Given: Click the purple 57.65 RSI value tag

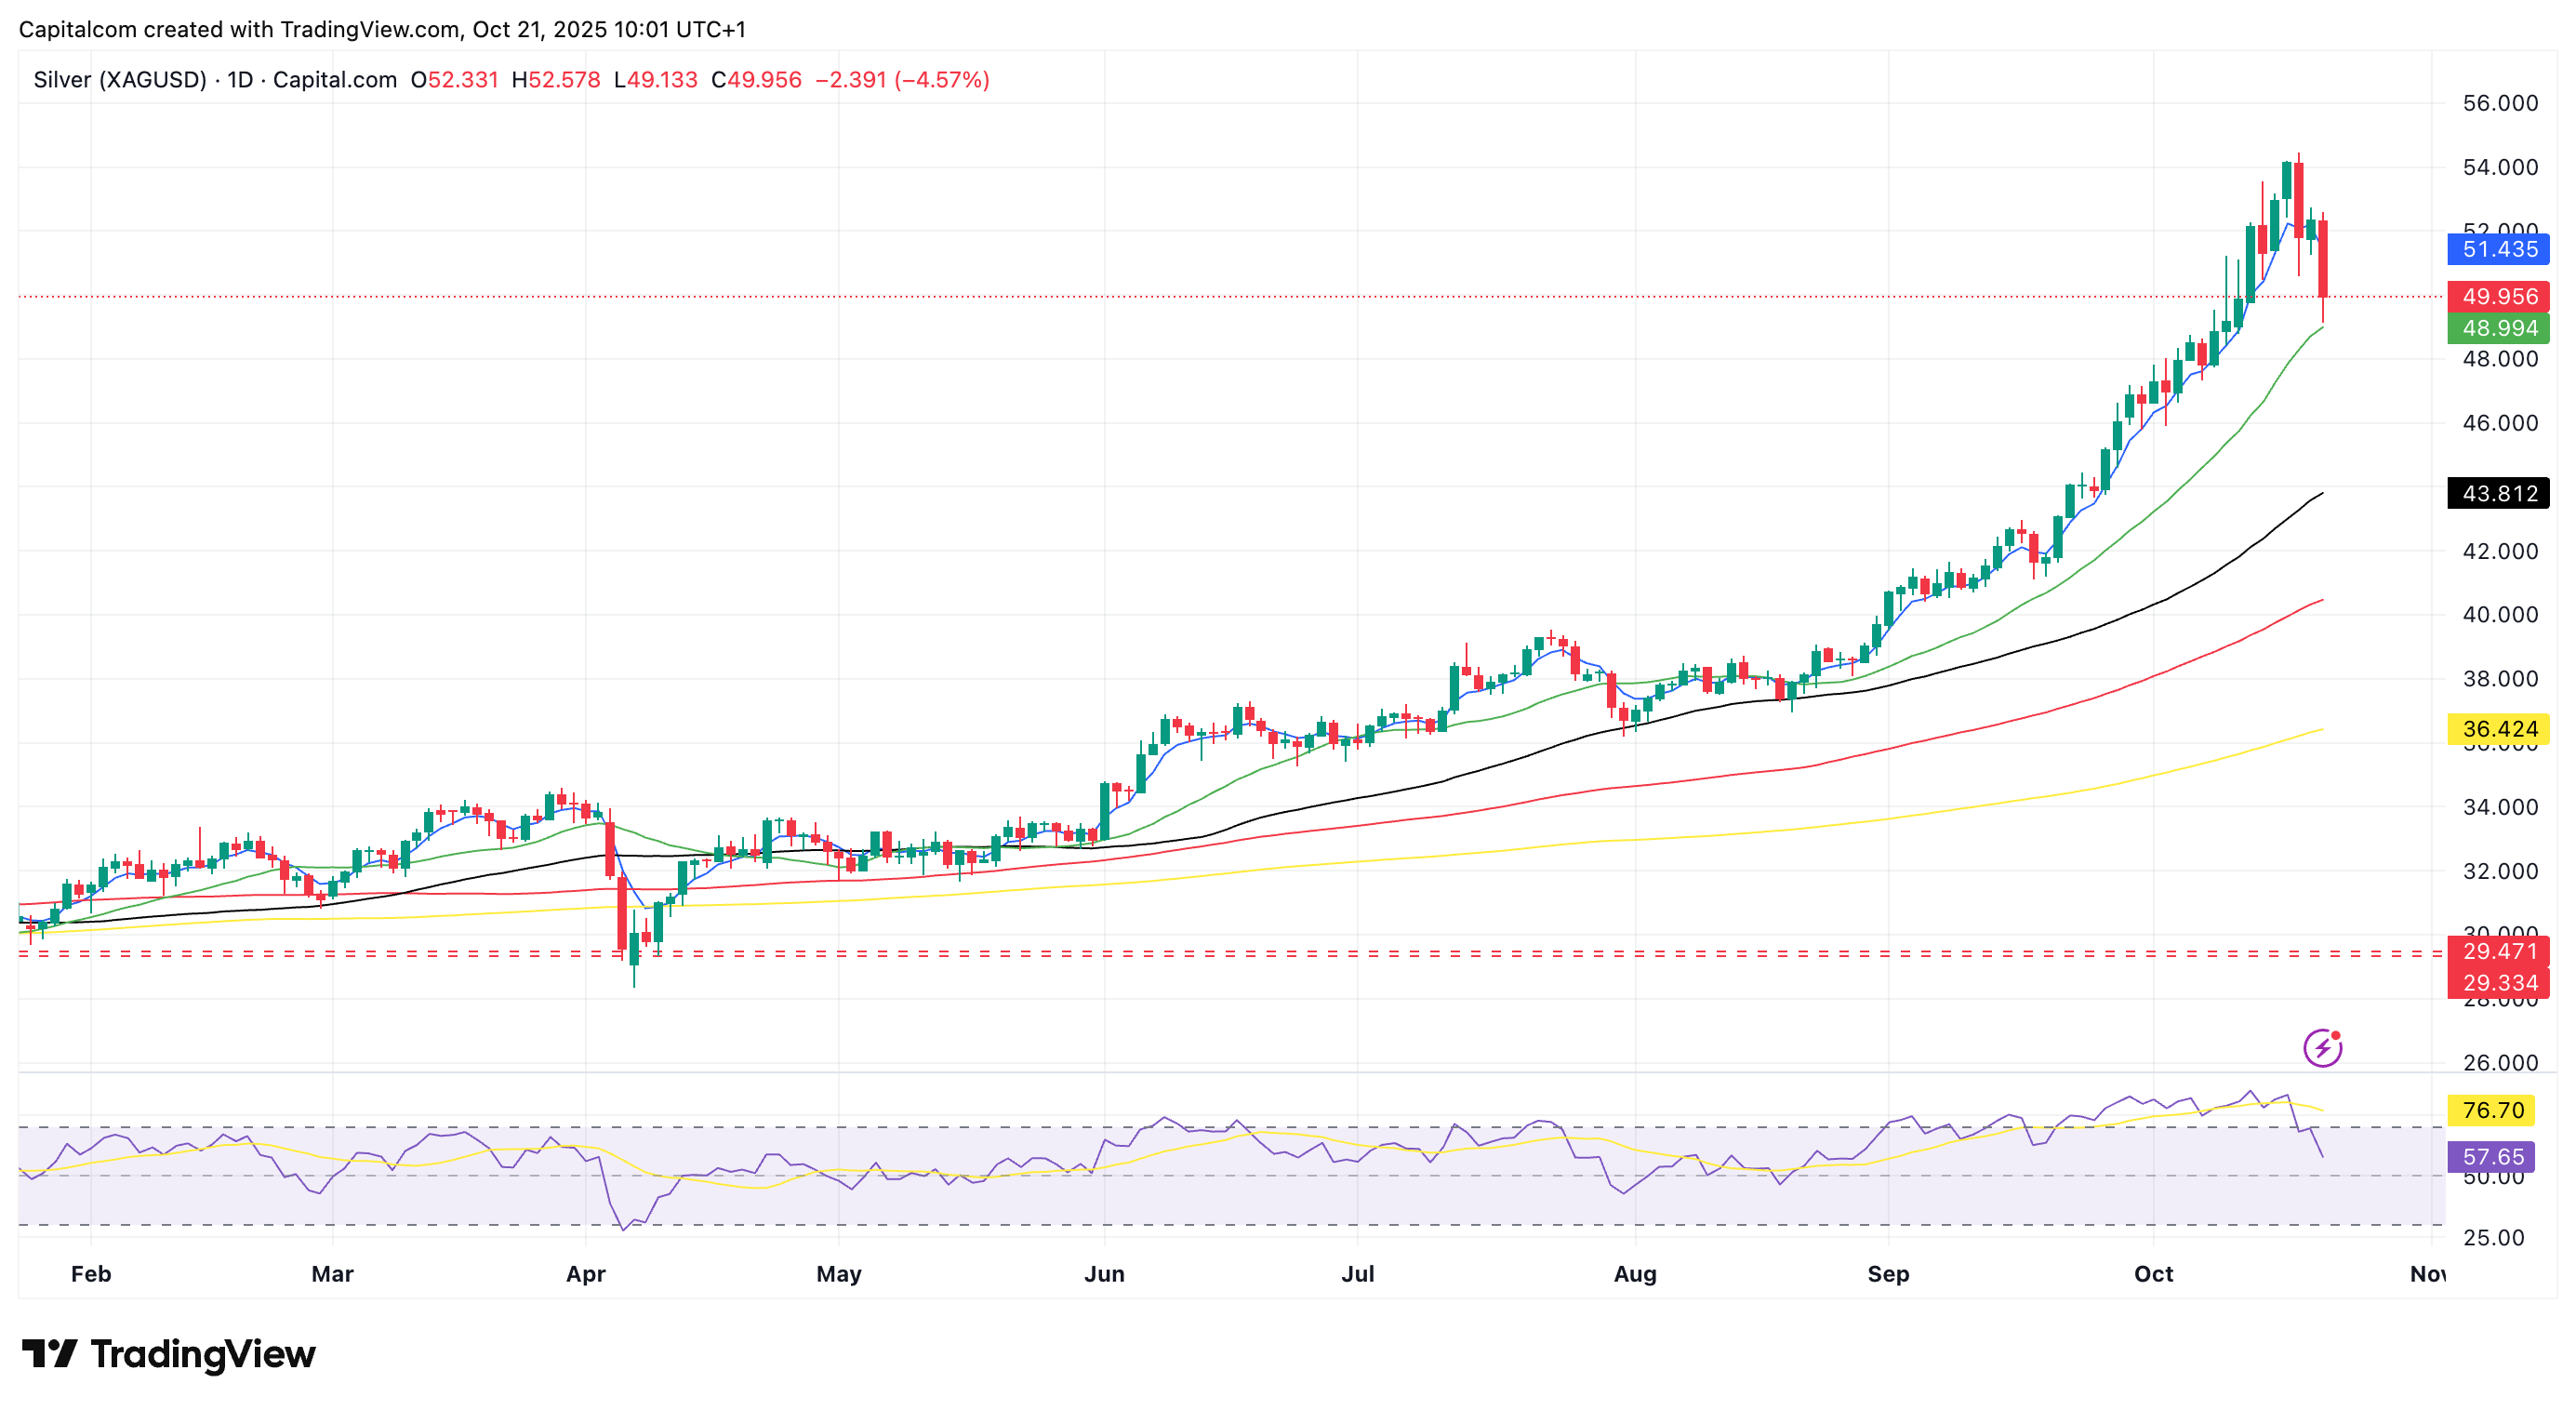Looking at the screenshot, I should [2491, 1157].
